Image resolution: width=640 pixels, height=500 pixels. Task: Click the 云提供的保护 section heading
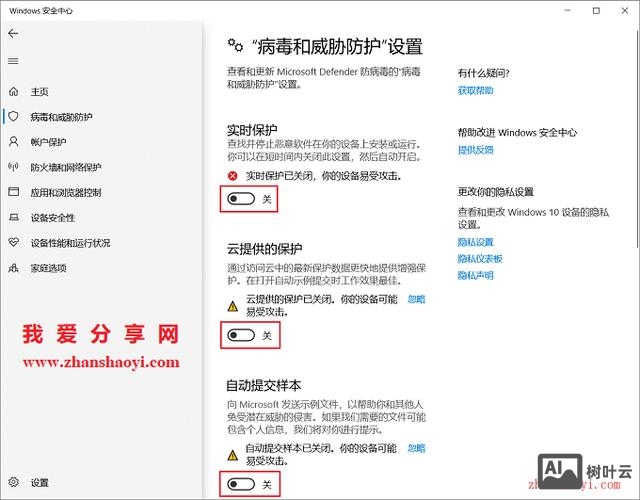[264, 249]
